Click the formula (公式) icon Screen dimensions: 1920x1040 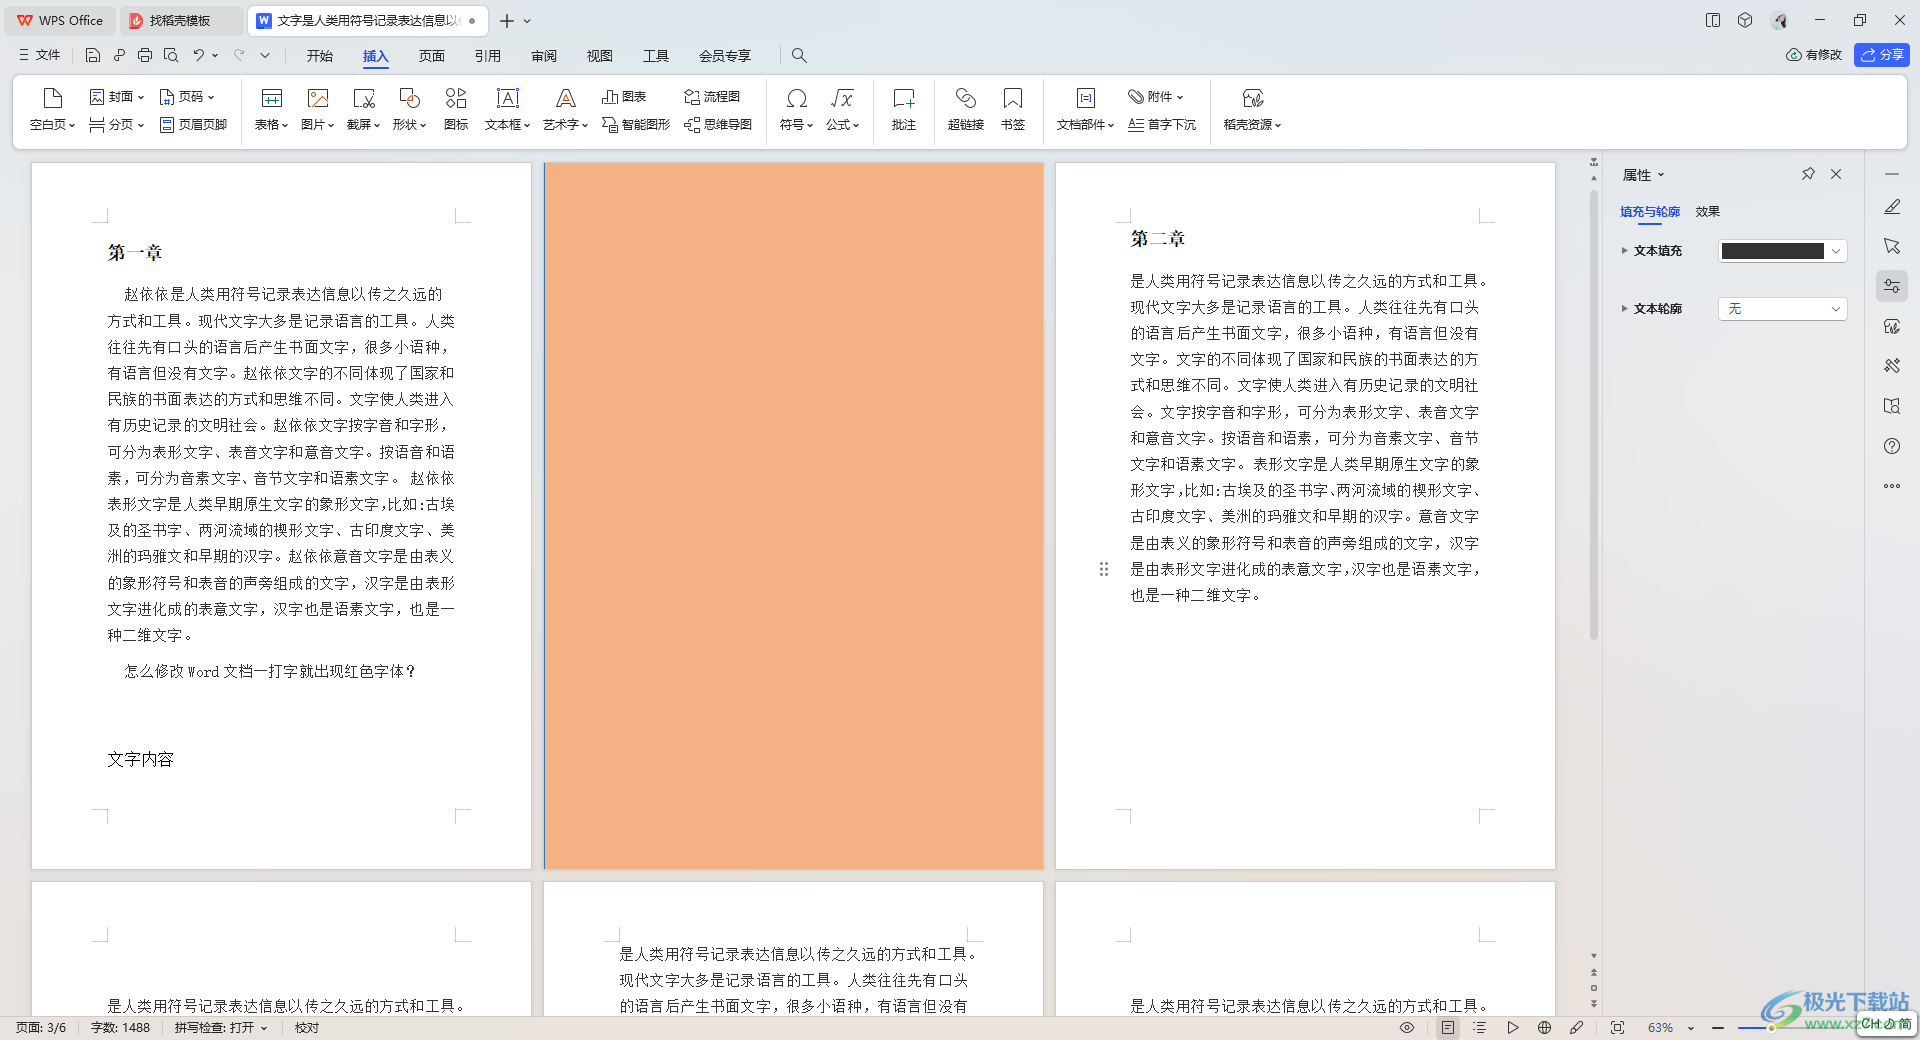[x=842, y=98]
